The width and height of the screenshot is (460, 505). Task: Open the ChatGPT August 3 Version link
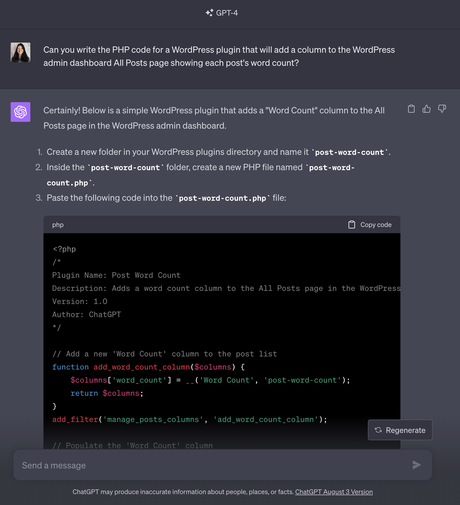[334, 492]
